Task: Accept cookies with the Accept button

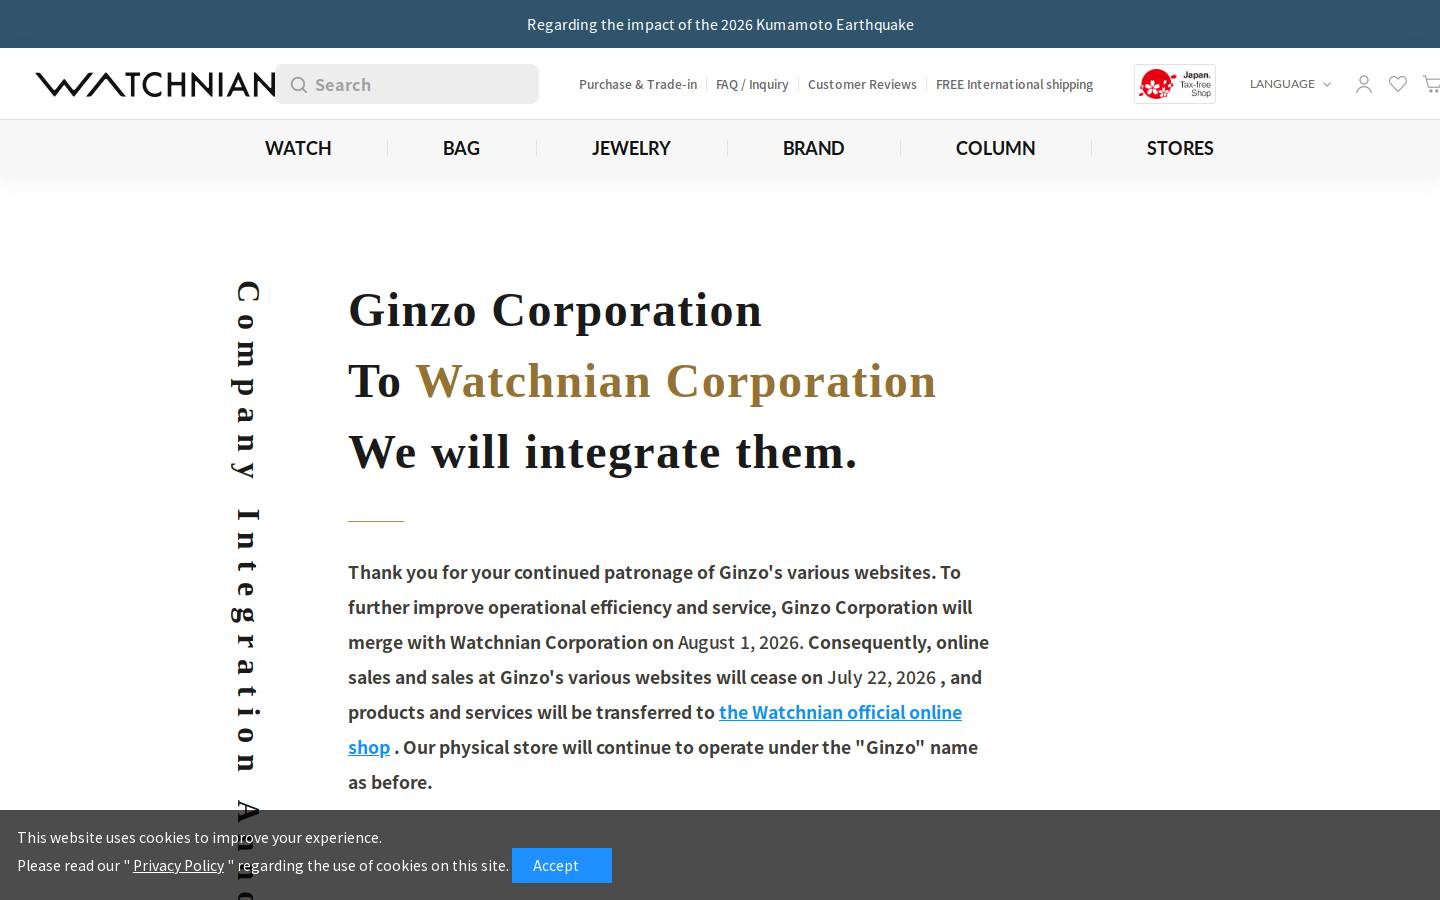Action: pyautogui.click(x=562, y=865)
